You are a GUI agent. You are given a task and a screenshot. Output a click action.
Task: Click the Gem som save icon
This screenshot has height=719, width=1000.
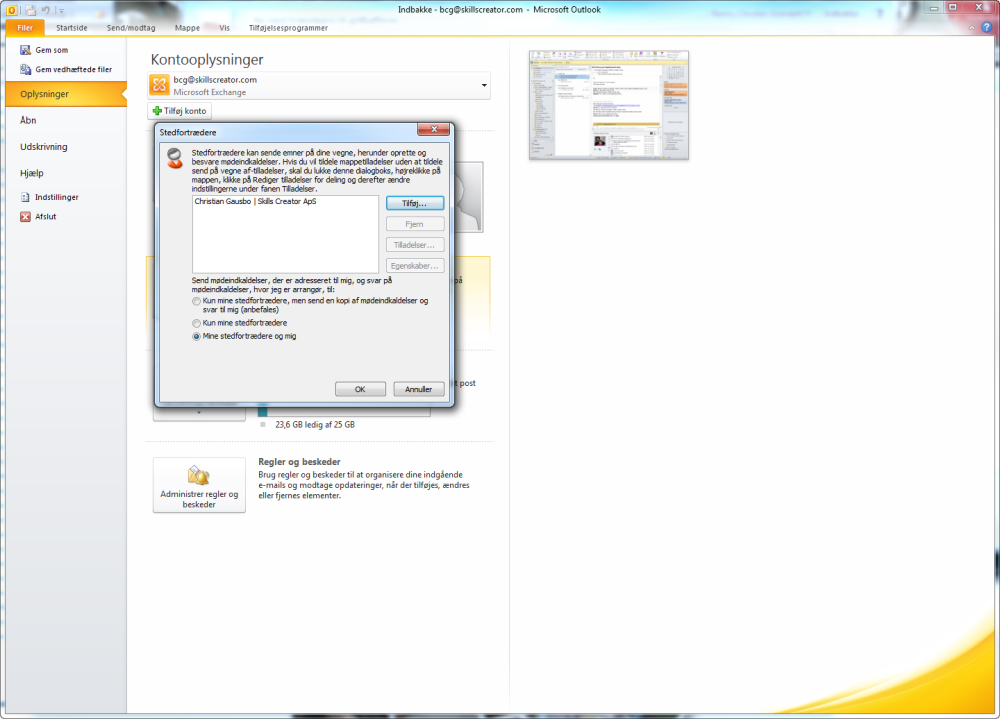[26, 50]
